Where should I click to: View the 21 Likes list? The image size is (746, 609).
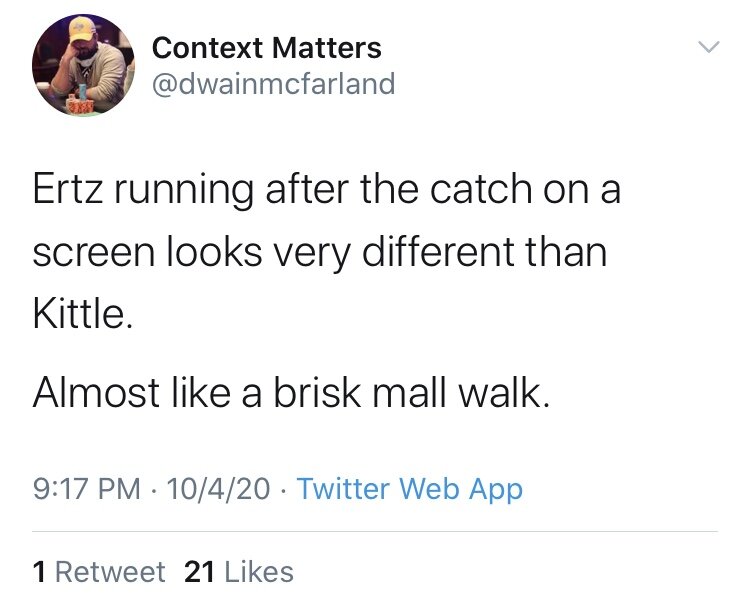(239, 572)
